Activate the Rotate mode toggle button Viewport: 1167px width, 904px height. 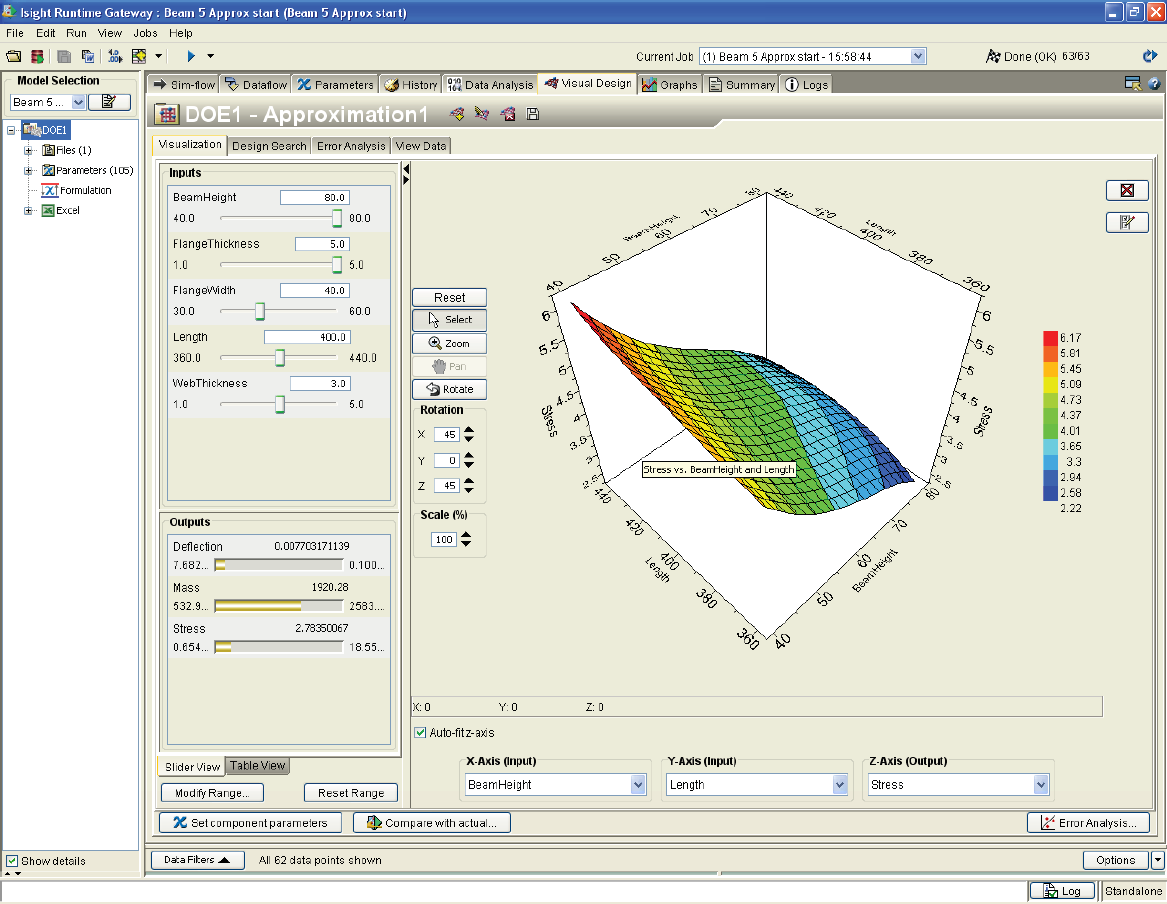[x=449, y=389]
